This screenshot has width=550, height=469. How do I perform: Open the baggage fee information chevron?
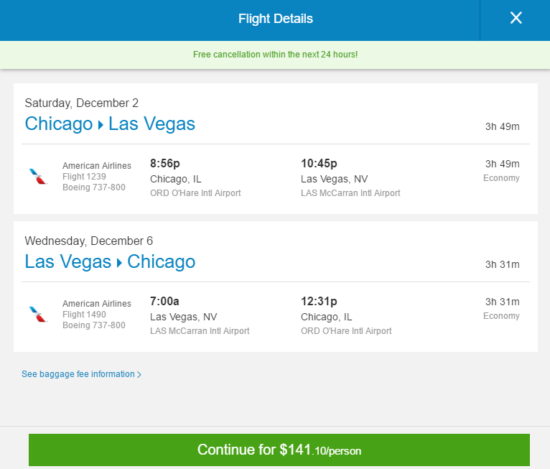139,375
